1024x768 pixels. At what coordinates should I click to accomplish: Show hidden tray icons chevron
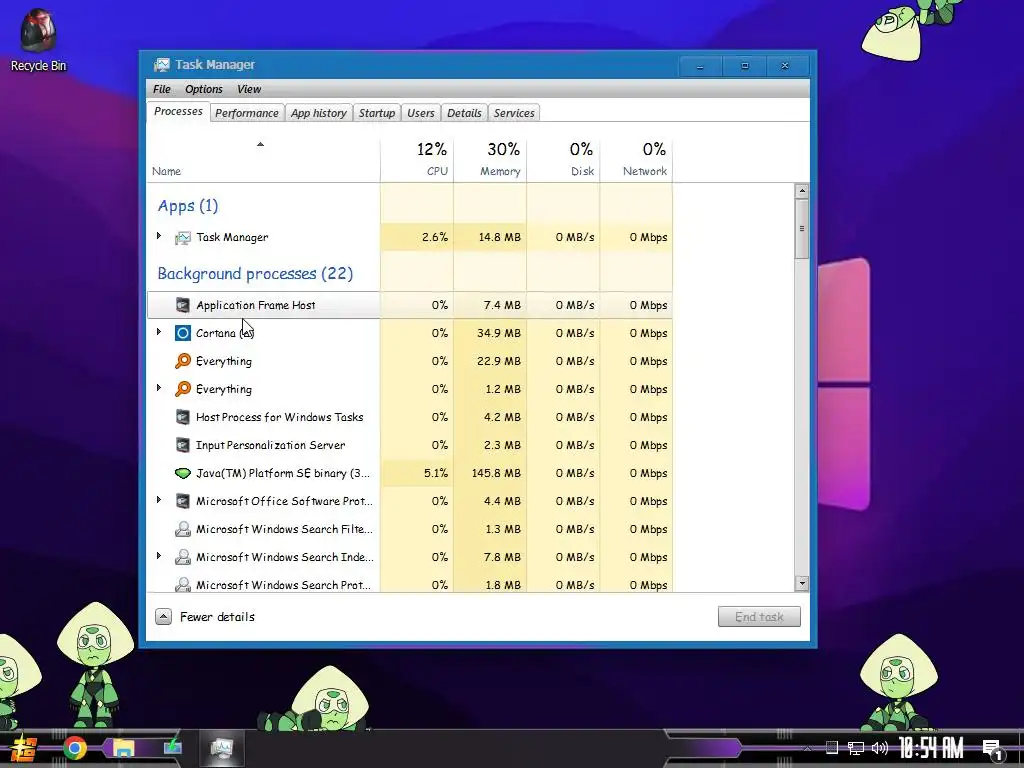coord(807,748)
